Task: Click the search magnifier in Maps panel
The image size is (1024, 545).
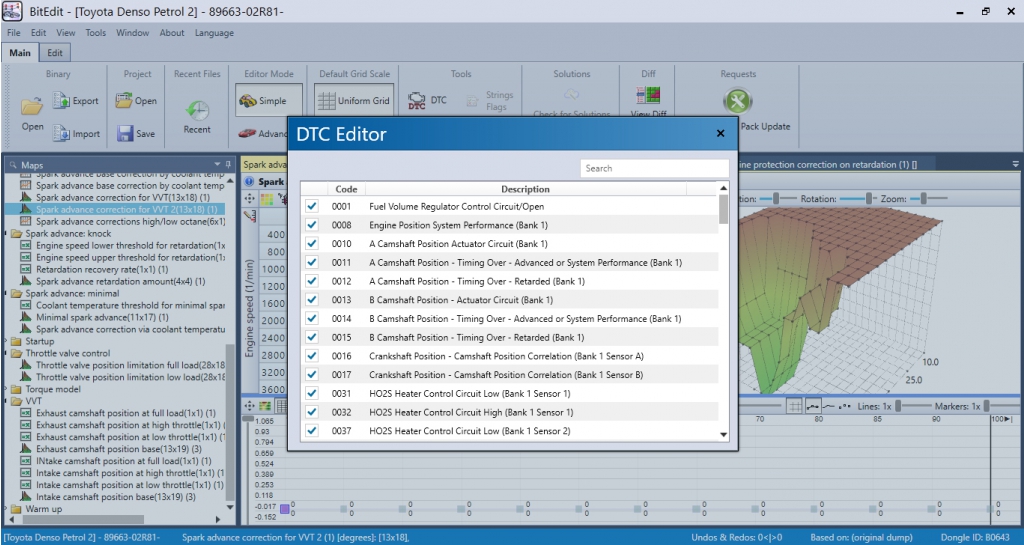Action: (13, 166)
